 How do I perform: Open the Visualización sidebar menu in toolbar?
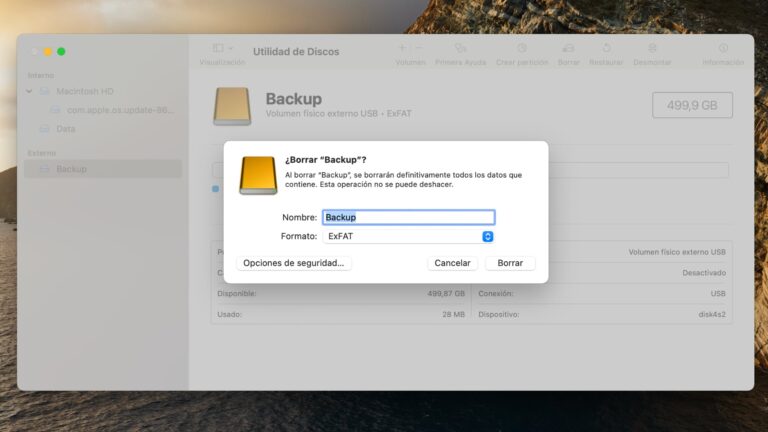pos(222,48)
